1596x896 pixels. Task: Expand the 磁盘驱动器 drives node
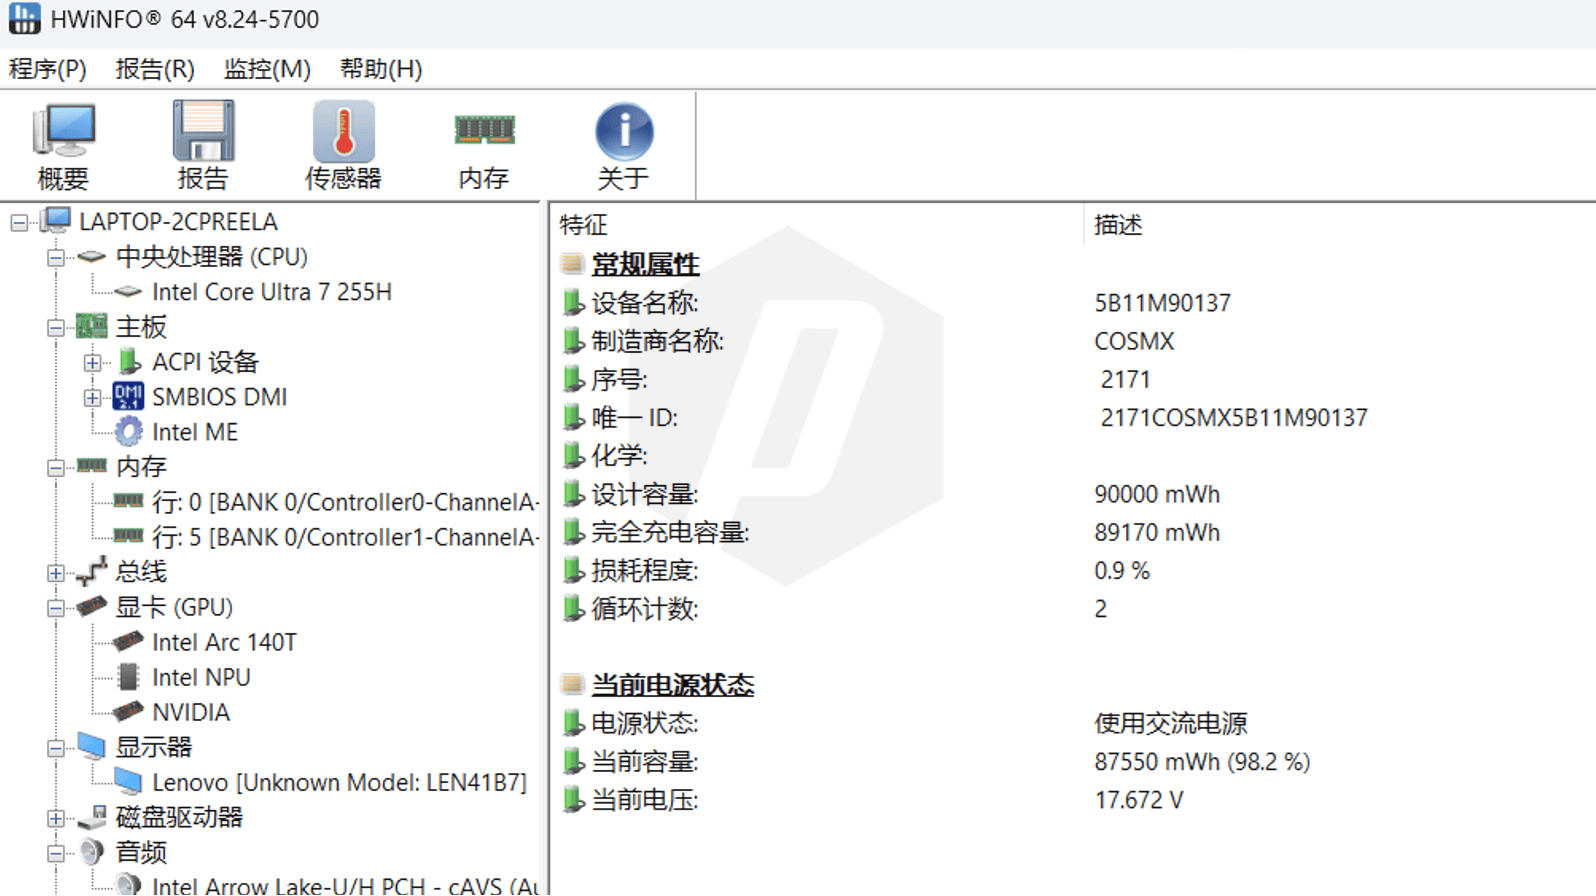click(56, 818)
